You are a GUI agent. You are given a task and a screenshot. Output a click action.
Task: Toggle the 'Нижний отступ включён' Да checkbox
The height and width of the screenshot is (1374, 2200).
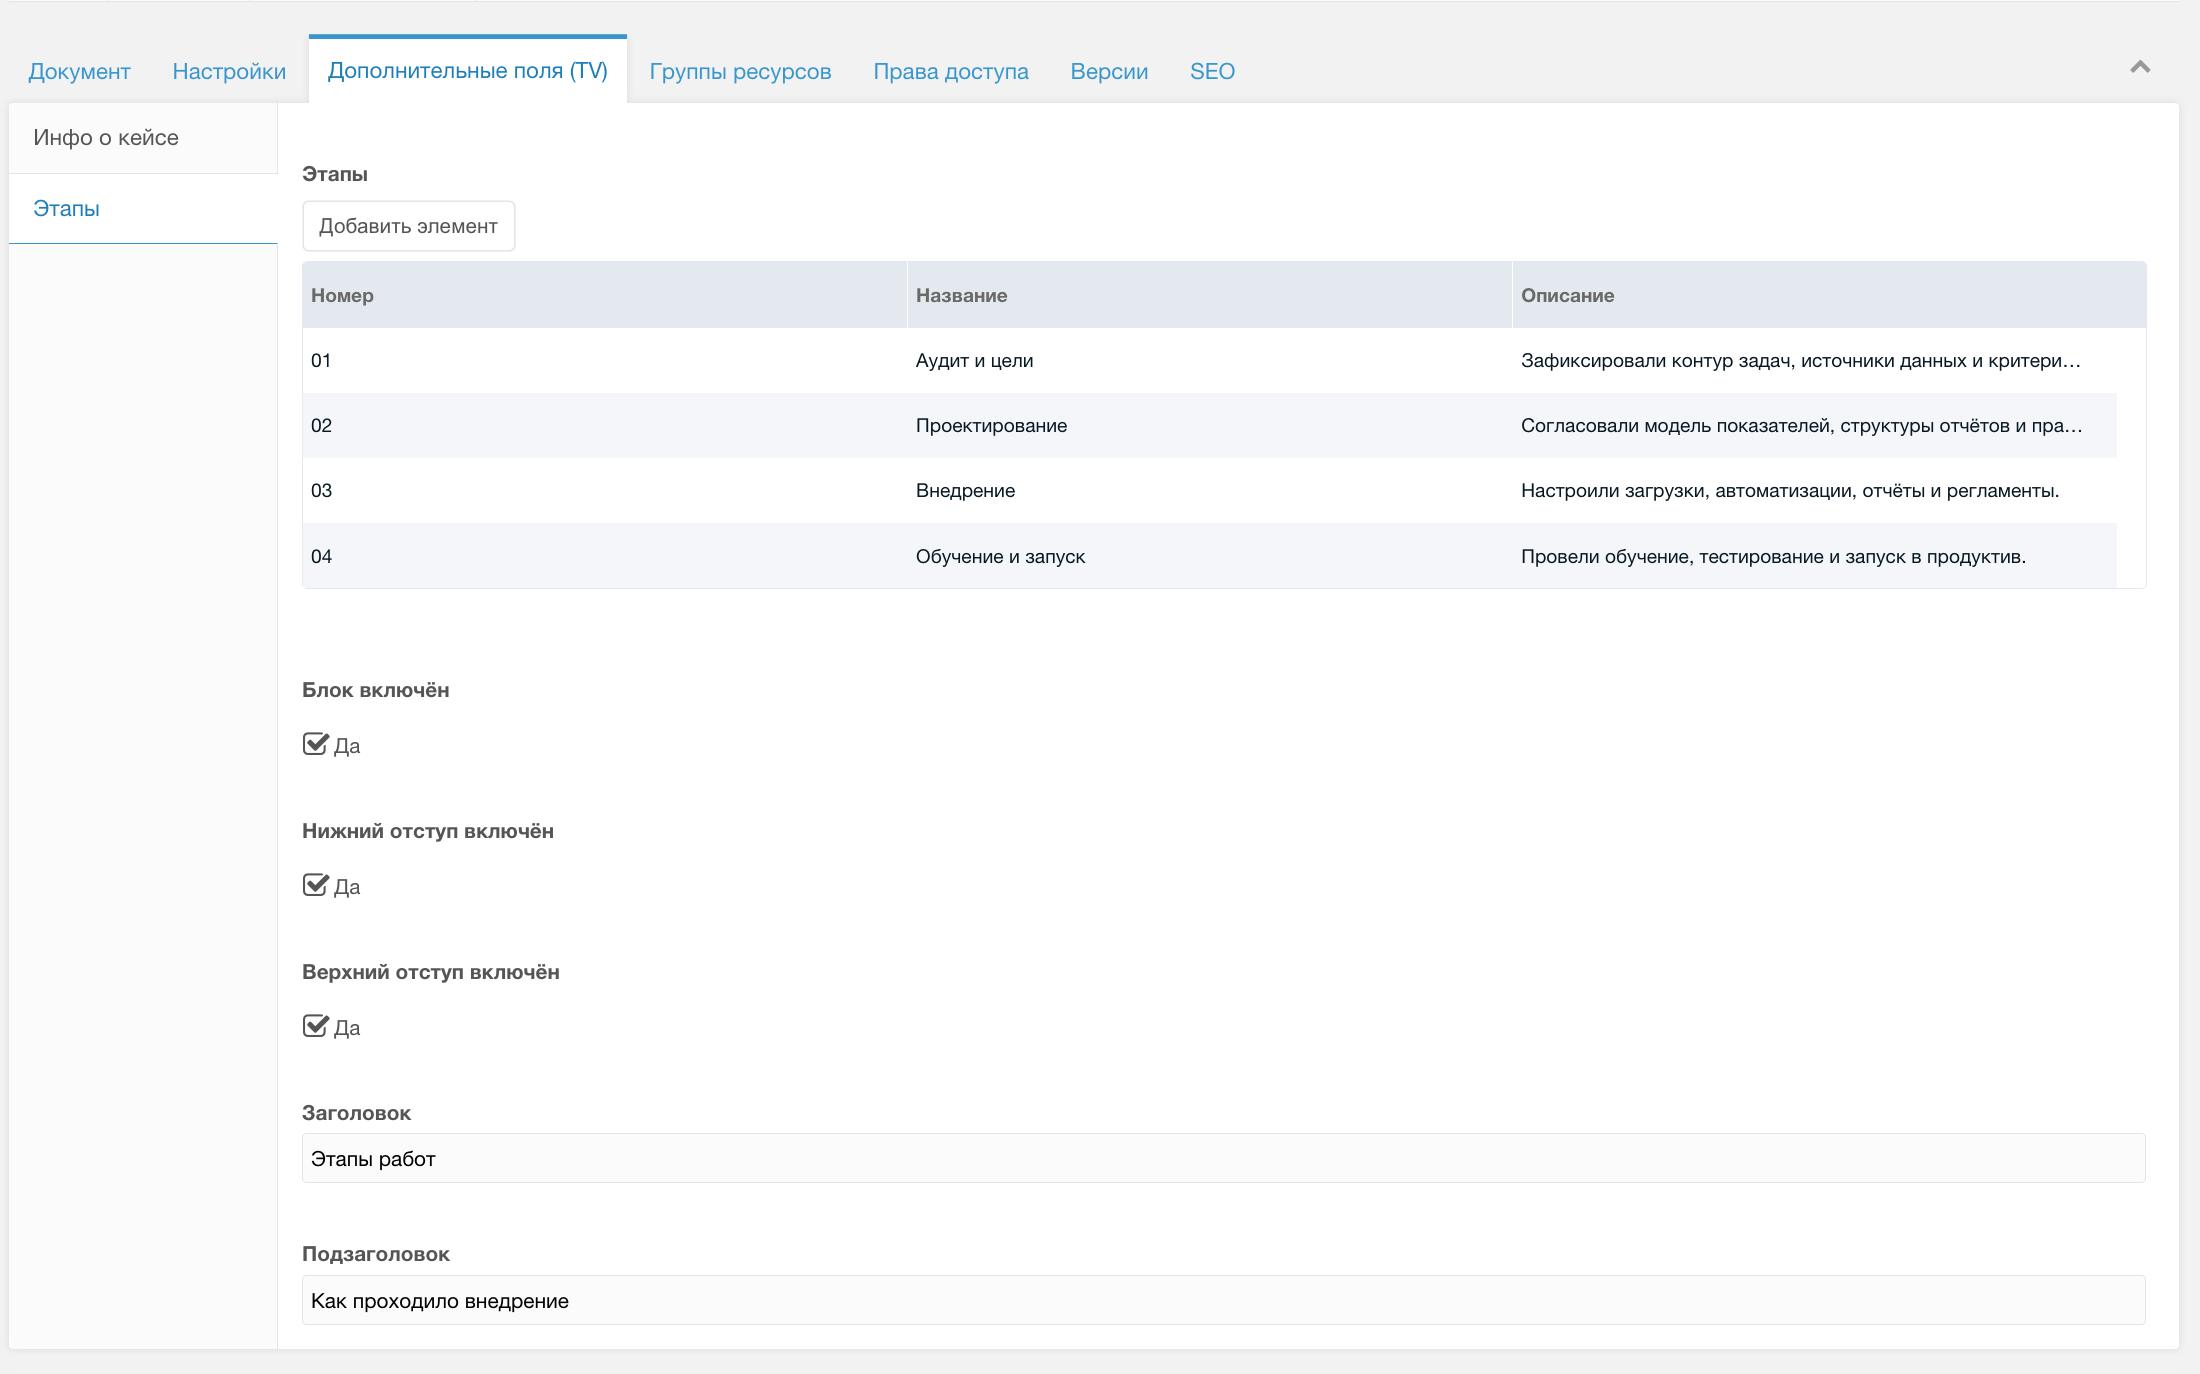(316, 885)
